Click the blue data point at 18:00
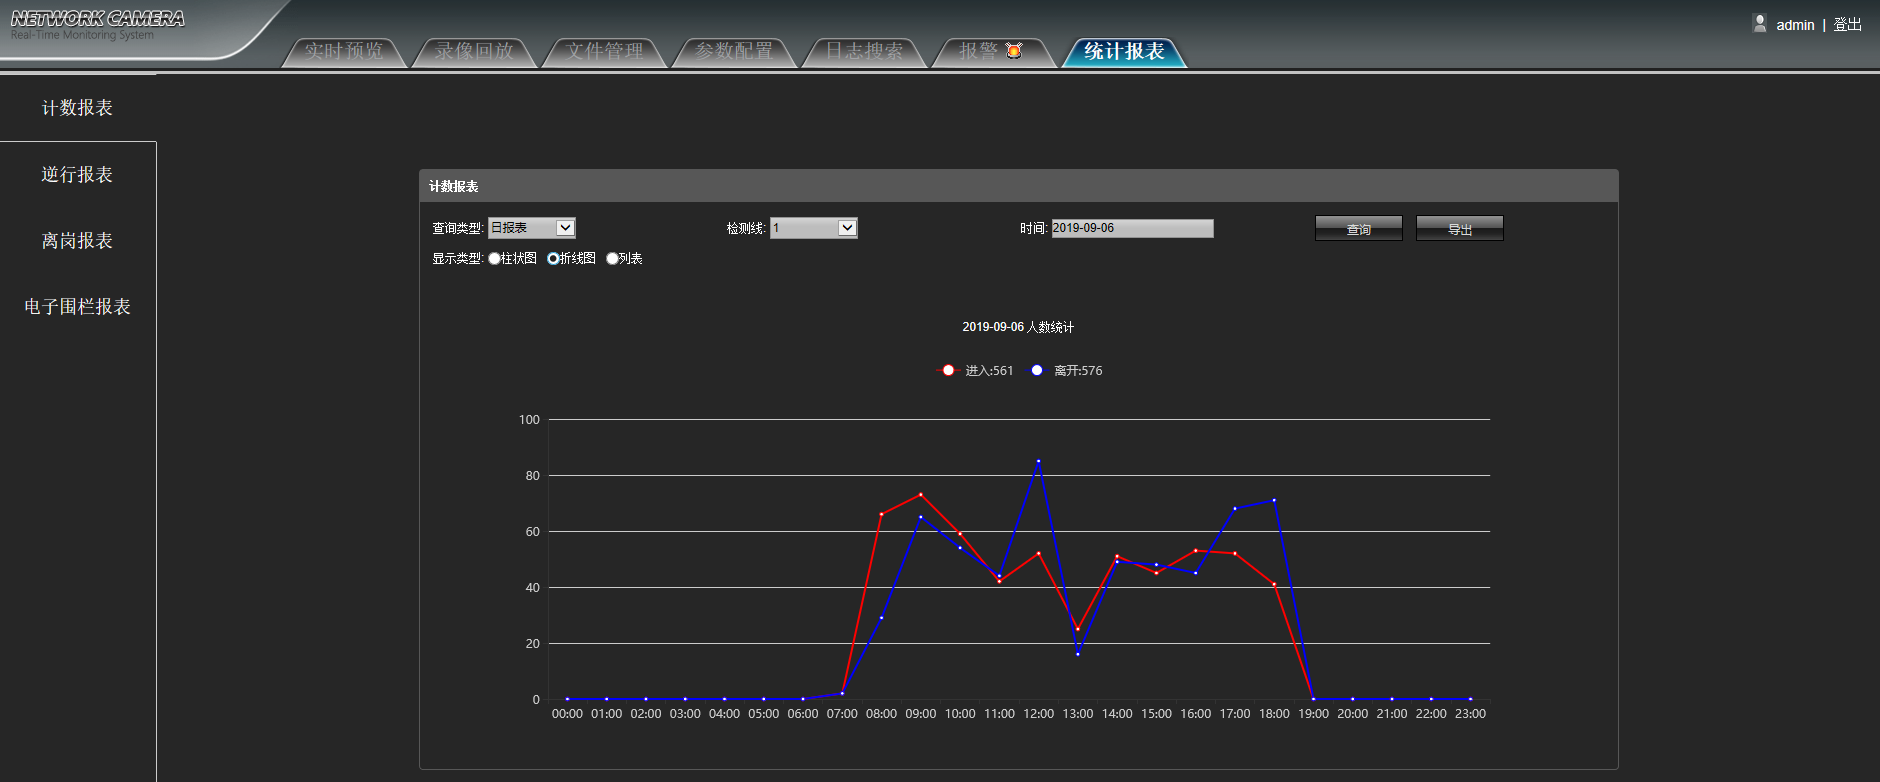Screen dimensions: 1880x782 (x=1274, y=500)
